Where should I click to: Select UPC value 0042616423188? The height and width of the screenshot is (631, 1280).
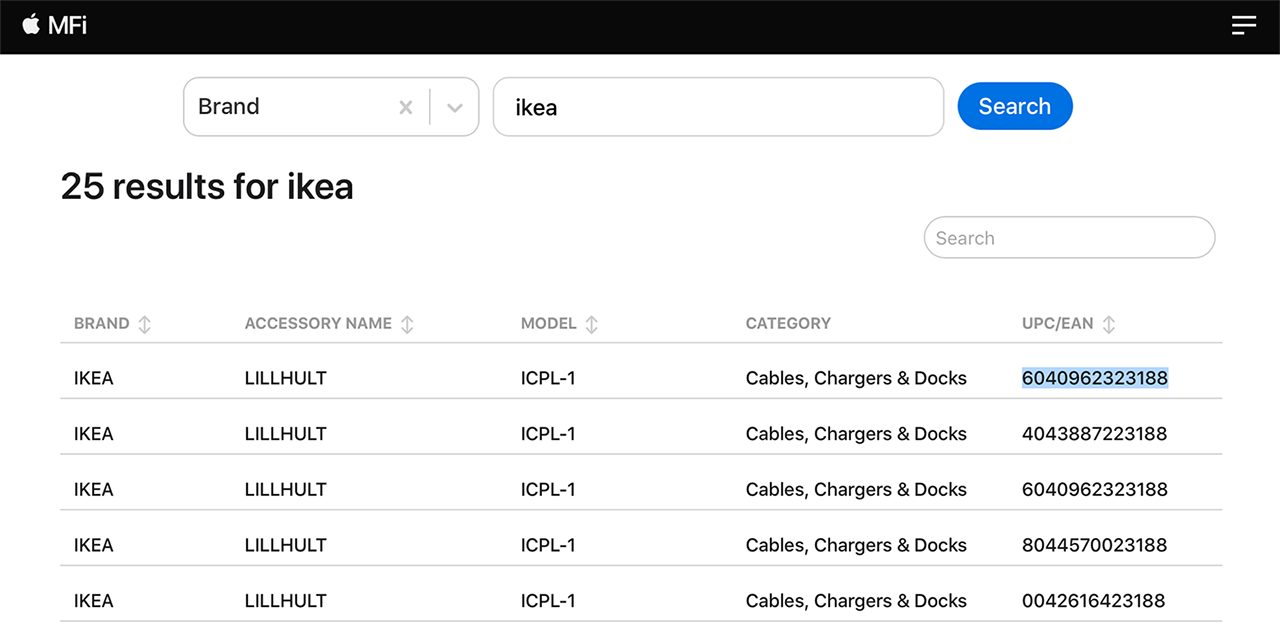pyautogui.click(x=1094, y=601)
